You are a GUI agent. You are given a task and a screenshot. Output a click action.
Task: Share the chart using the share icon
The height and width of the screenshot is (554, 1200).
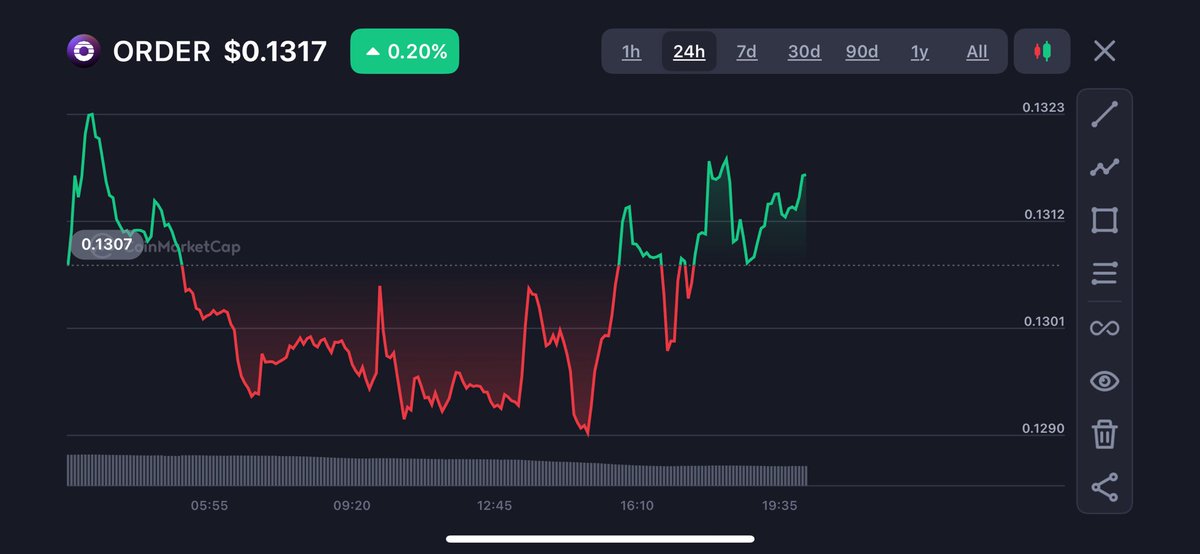[x=1104, y=487]
